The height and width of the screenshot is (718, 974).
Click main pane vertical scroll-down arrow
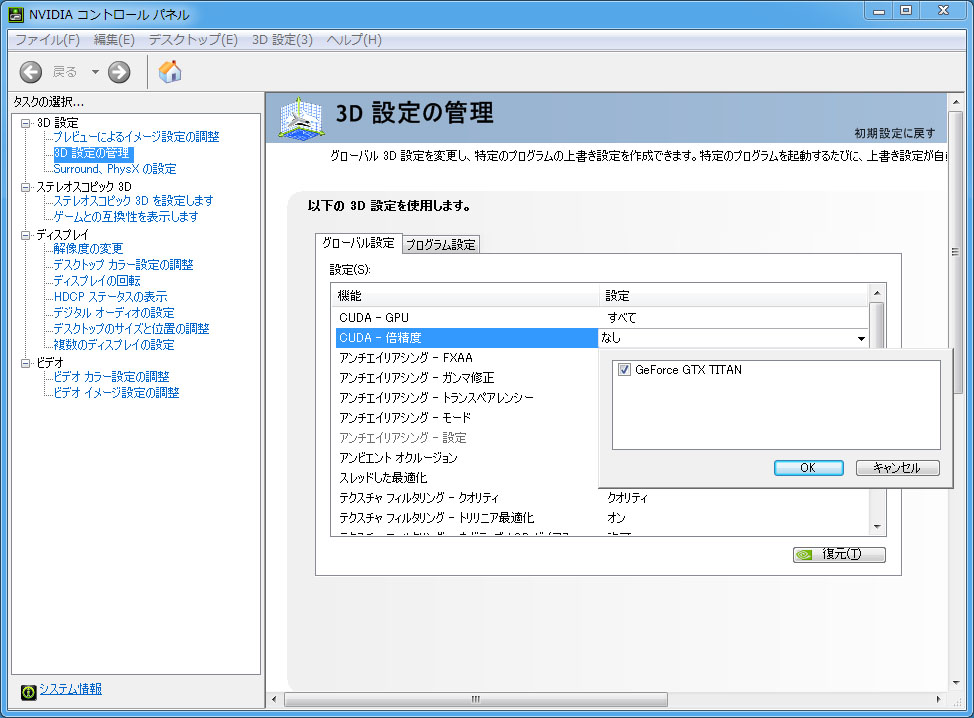coord(956,683)
